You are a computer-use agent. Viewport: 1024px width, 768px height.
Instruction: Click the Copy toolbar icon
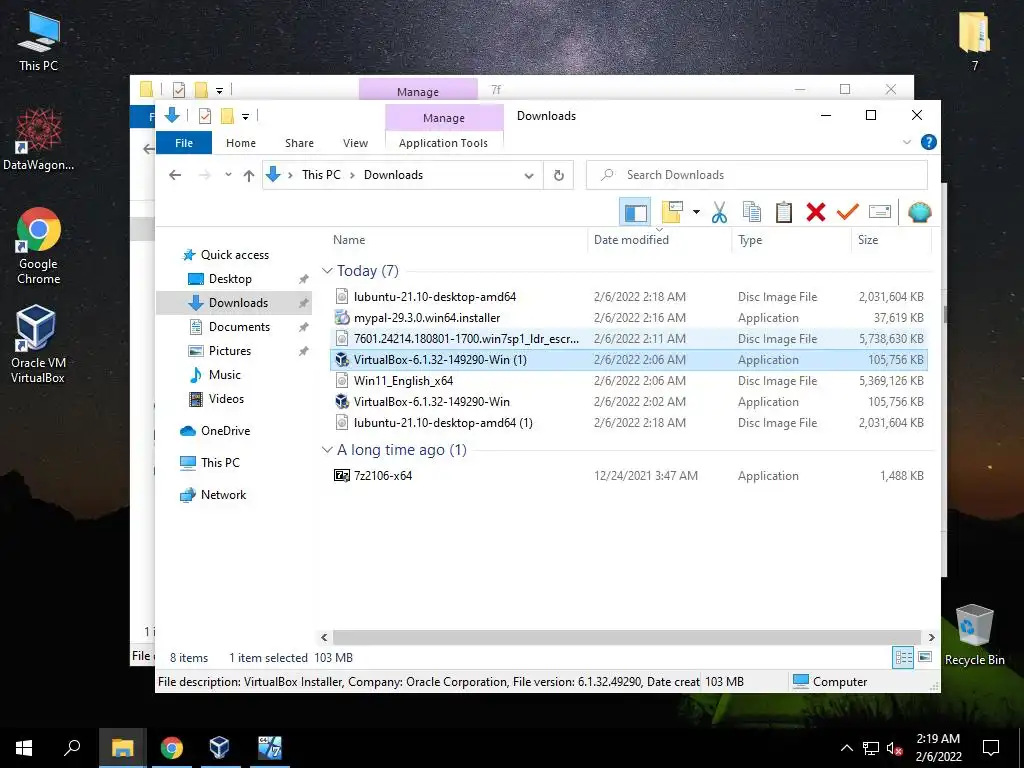(752, 212)
